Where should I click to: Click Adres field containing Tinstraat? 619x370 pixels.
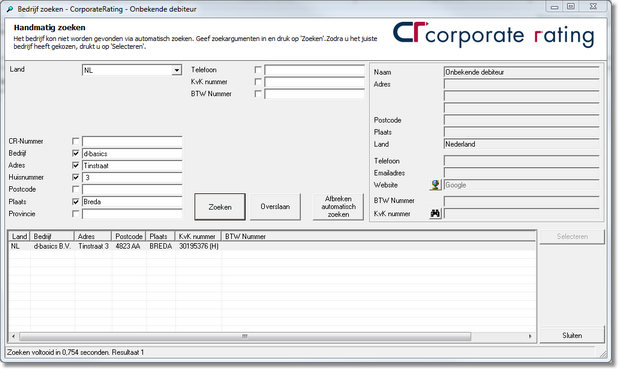pyautogui.click(x=132, y=165)
